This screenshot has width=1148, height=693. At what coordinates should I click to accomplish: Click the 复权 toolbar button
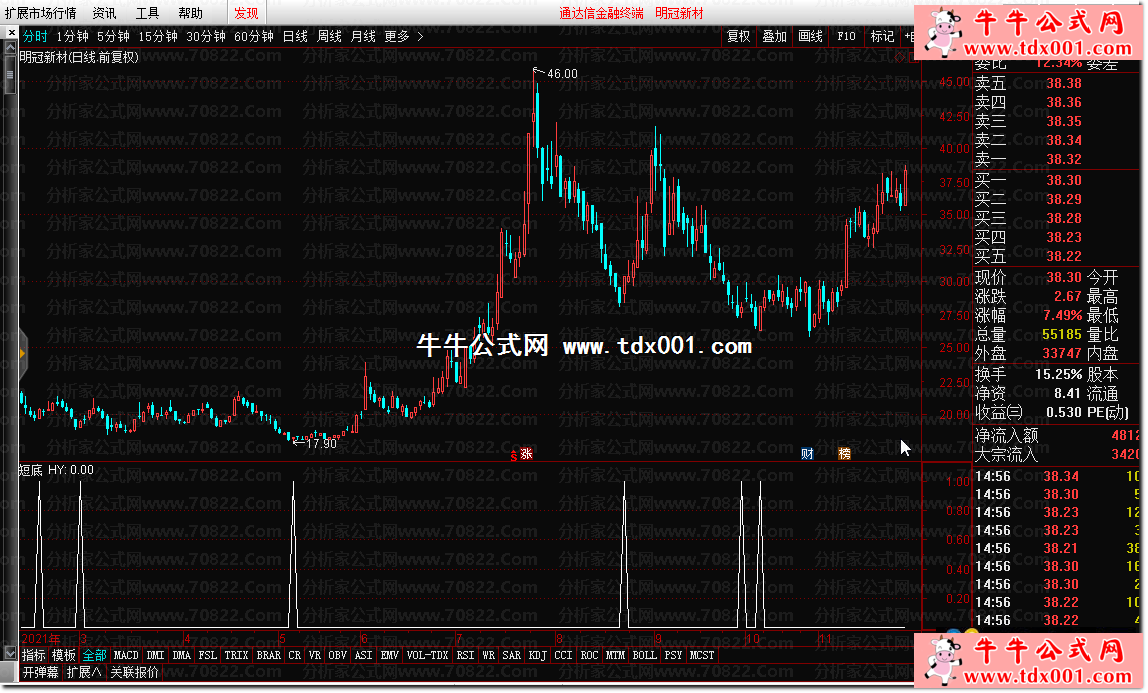pos(738,36)
